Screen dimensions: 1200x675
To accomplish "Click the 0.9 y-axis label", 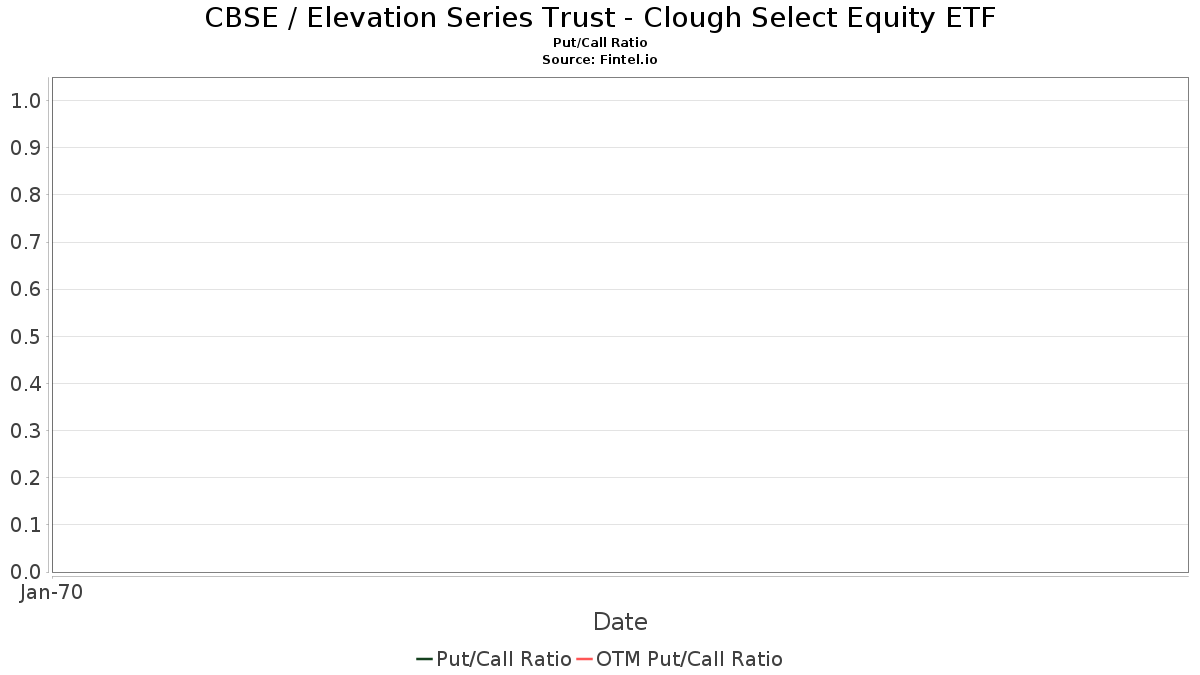I will (25, 148).
